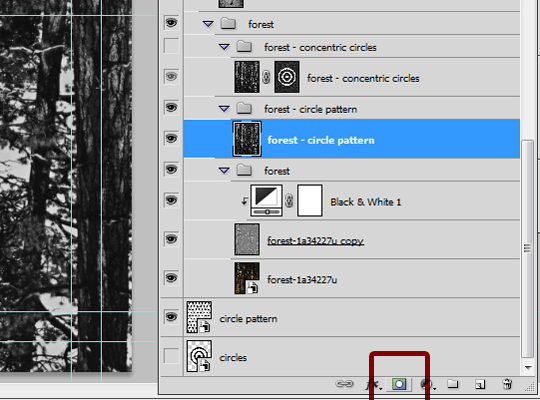Viewport: 540px width, 400px height.
Task: Click the Create new group folder icon
Action: [x=453, y=383]
